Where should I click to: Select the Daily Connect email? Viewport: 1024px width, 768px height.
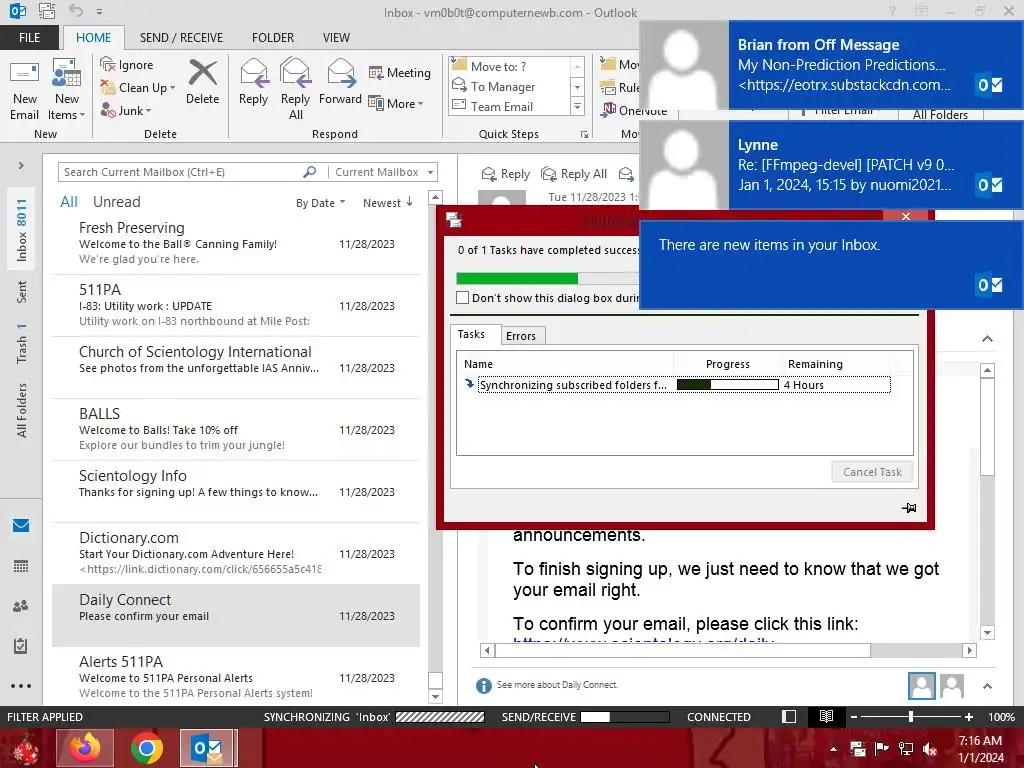click(x=236, y=615)
